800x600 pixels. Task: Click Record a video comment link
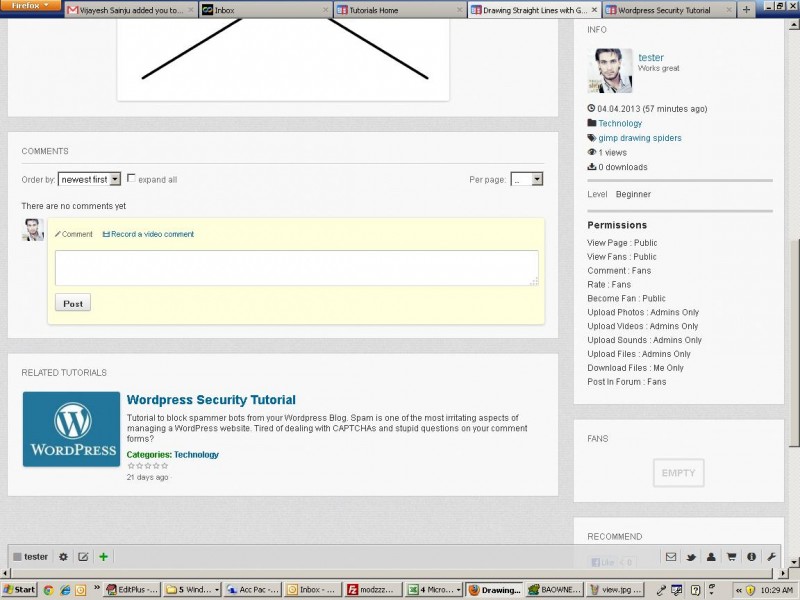148,234
